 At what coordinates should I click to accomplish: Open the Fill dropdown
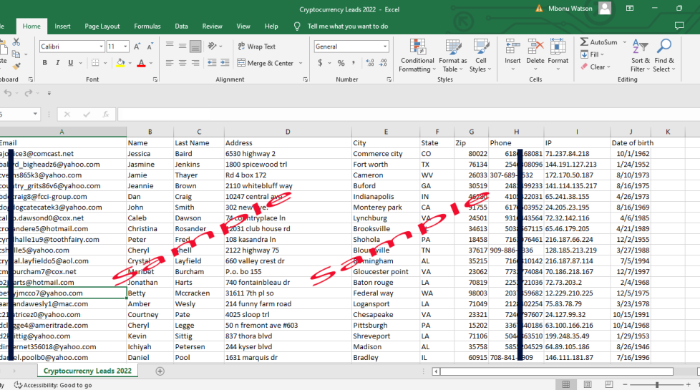592,54
